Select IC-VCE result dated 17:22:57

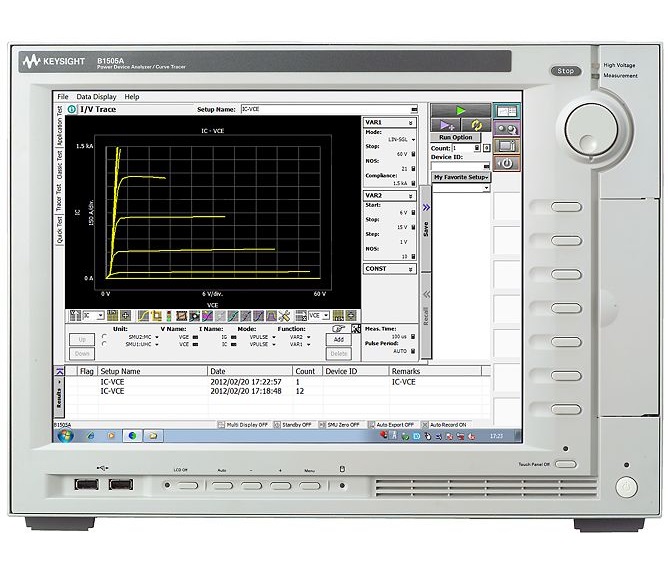[x=273, y=382]
